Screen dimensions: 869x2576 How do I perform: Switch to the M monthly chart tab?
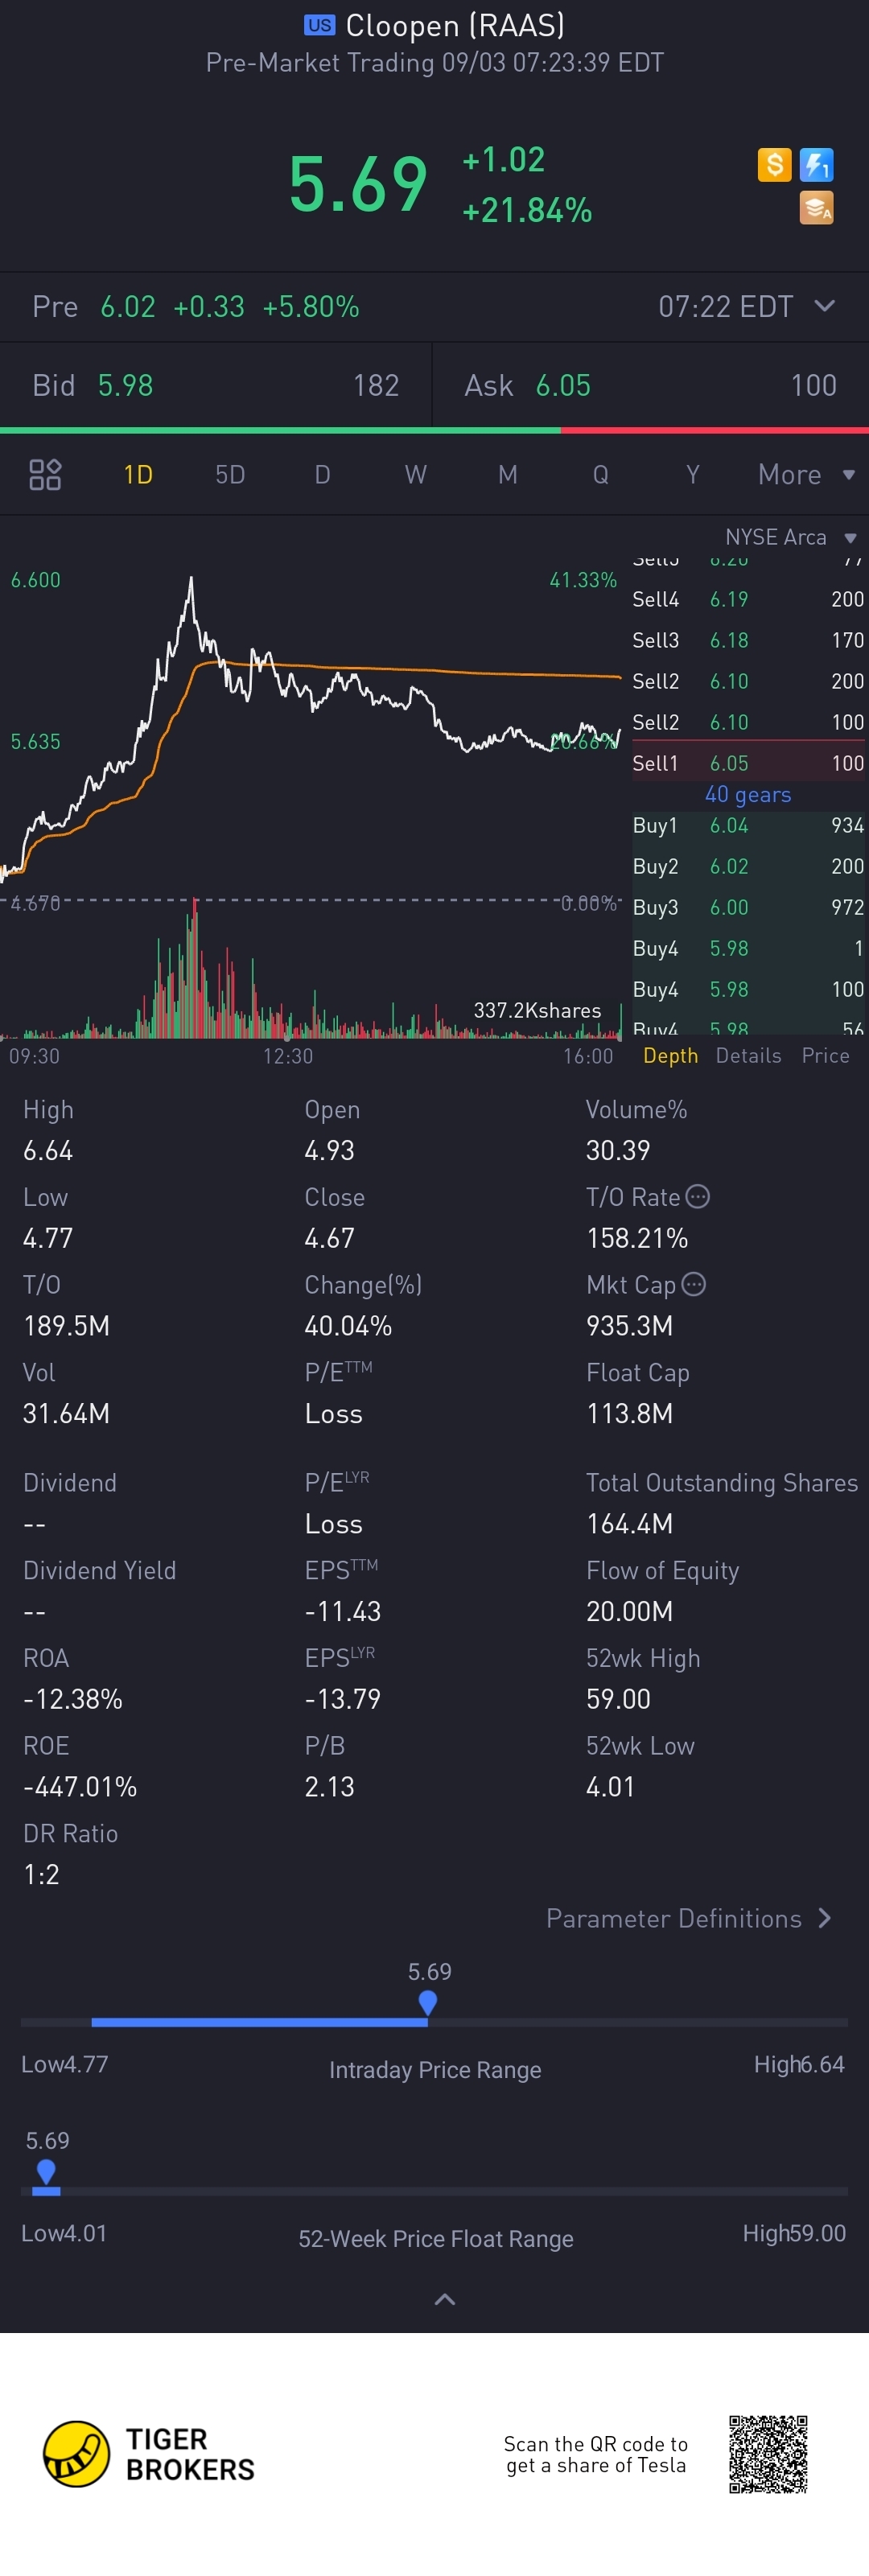(508, 474)
